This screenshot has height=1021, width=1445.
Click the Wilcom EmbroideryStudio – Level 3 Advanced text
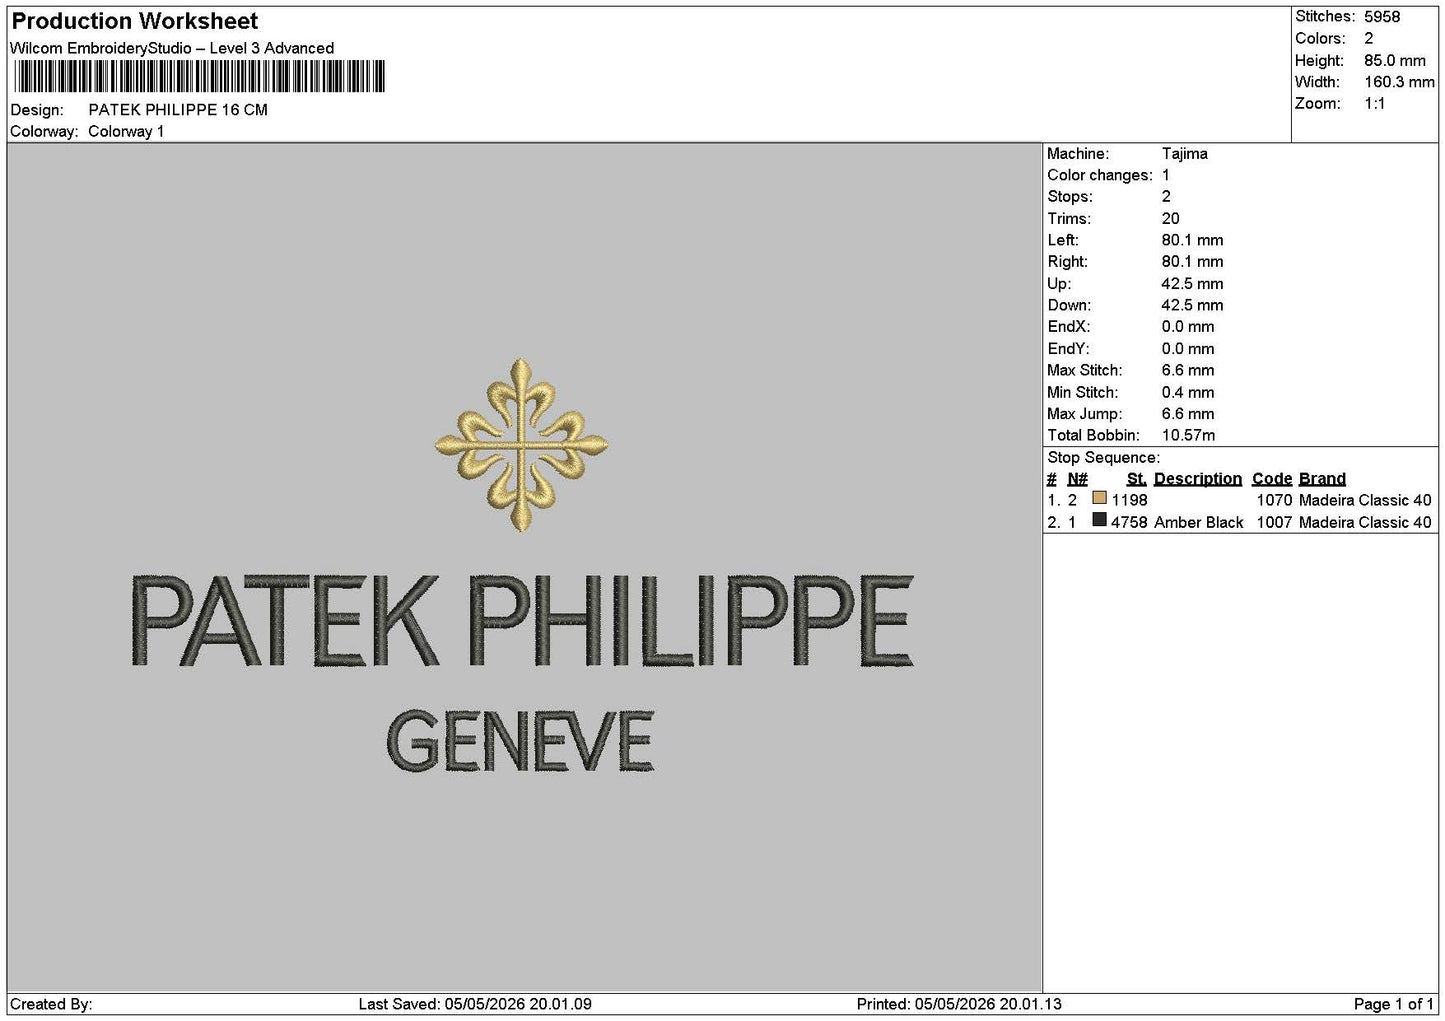coord(172,48)
